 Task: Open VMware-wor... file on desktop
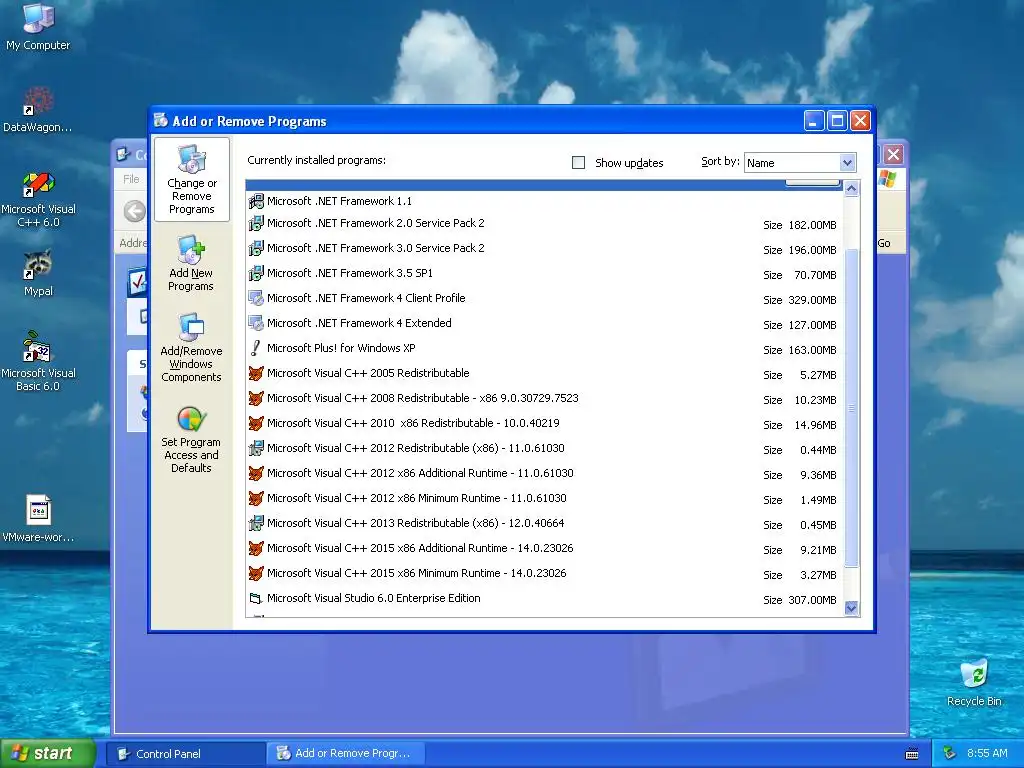[x=38, y=519]
